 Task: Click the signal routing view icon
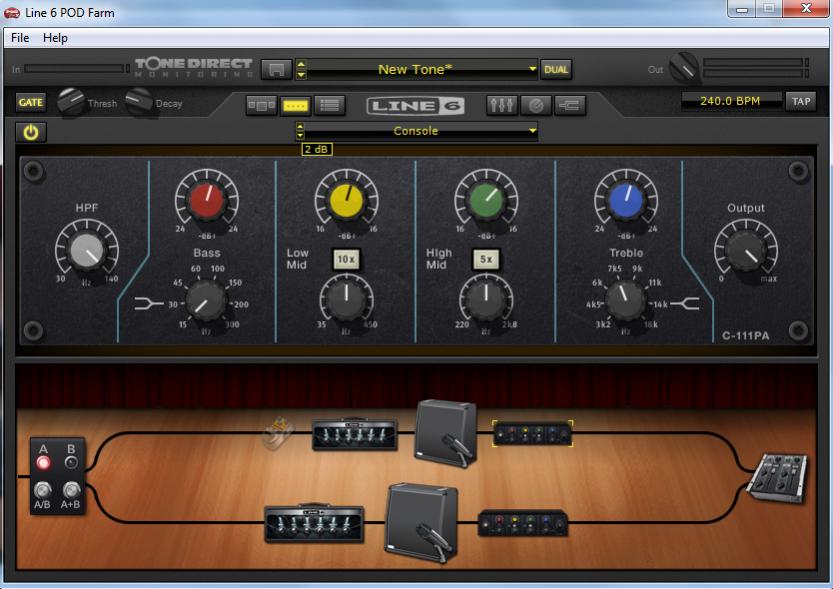pos(570,105)
